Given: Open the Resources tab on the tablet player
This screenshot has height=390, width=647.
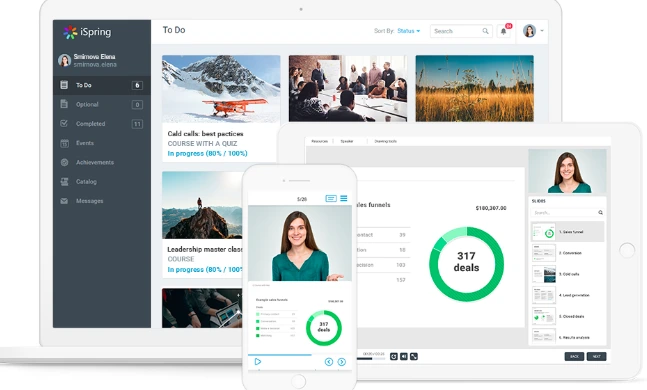Looking at the screenshot, I should click(x=319, y=141).
